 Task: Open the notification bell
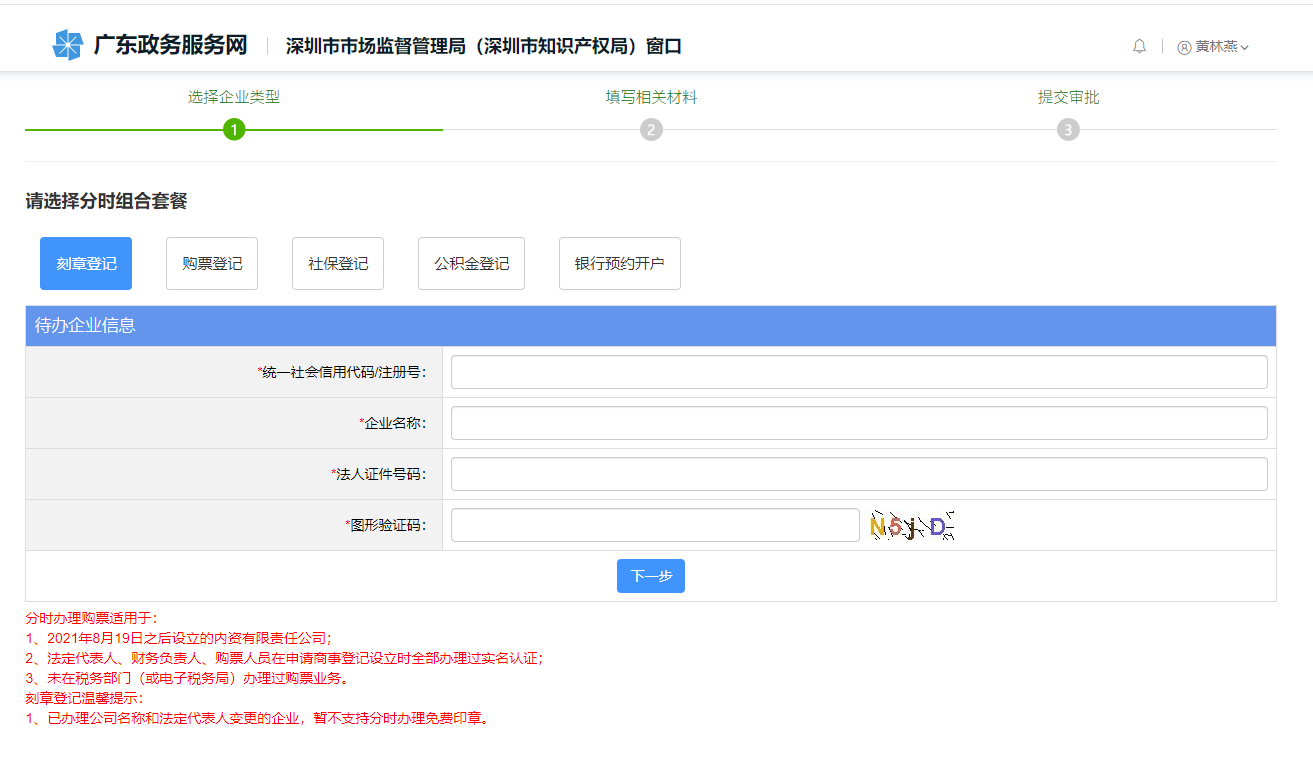pyautogui.click(x=1139, y=46)
